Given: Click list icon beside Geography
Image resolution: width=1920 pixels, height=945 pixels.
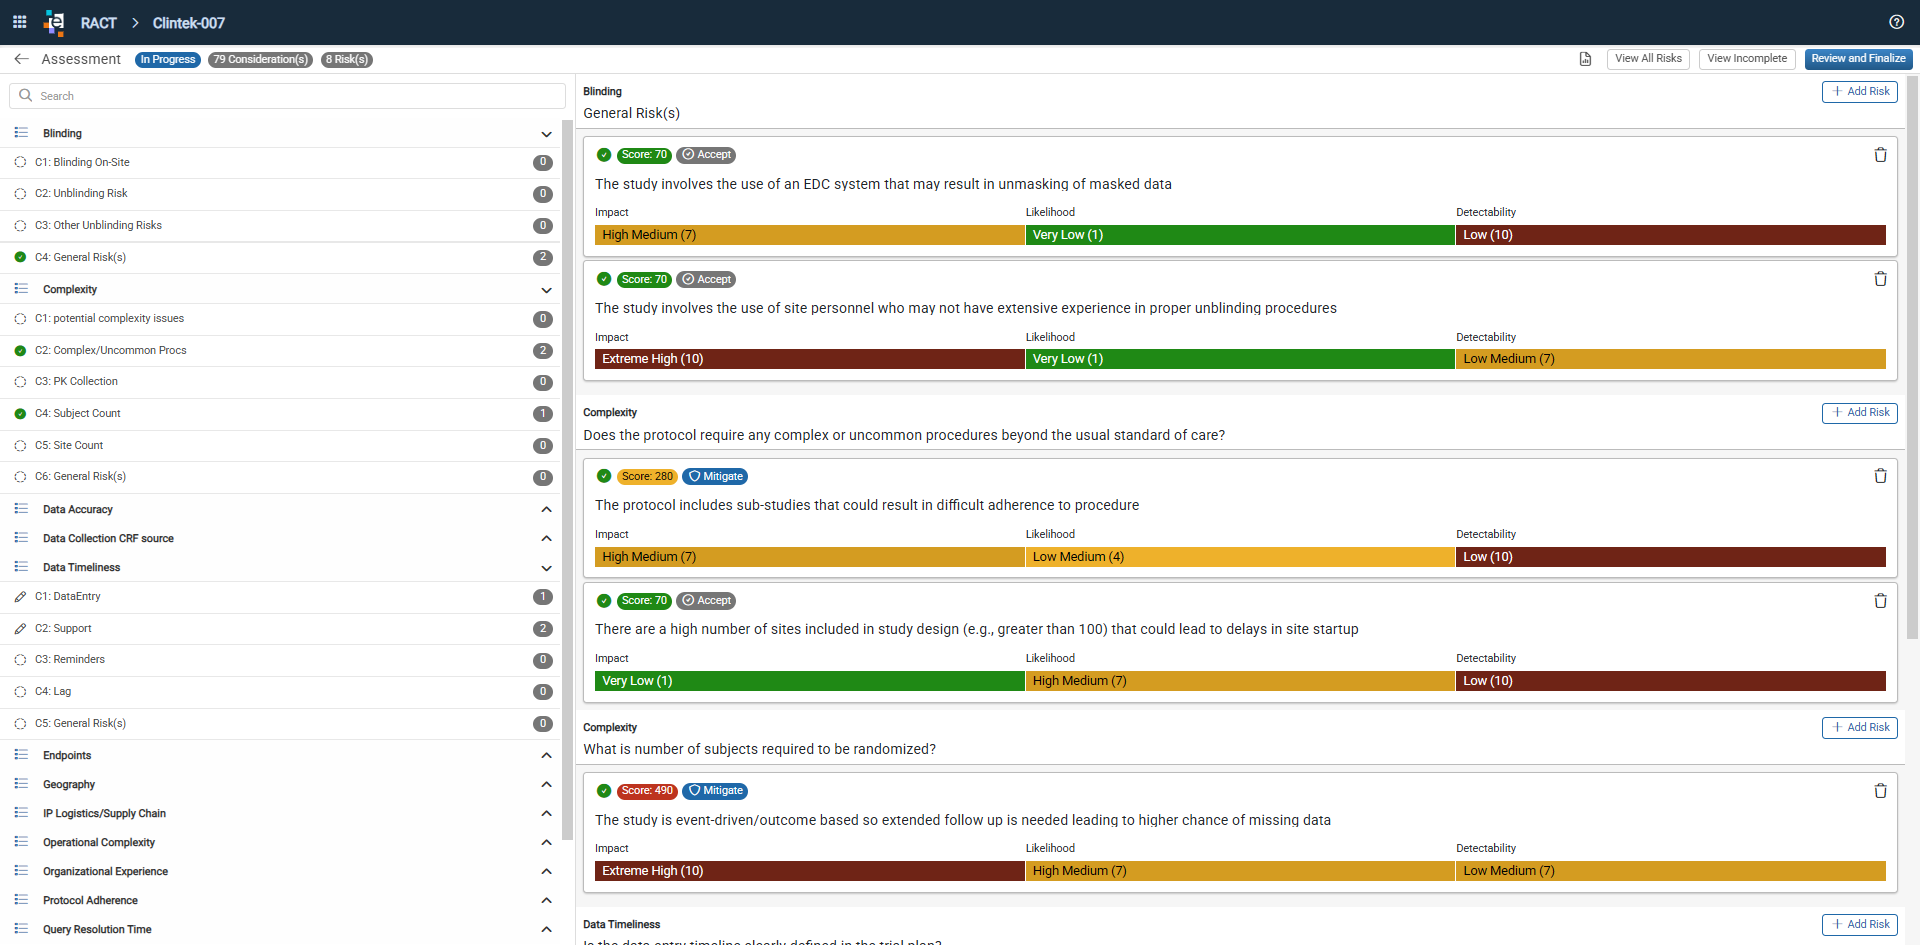Looking at the screenshot, I should coord(21,784).
